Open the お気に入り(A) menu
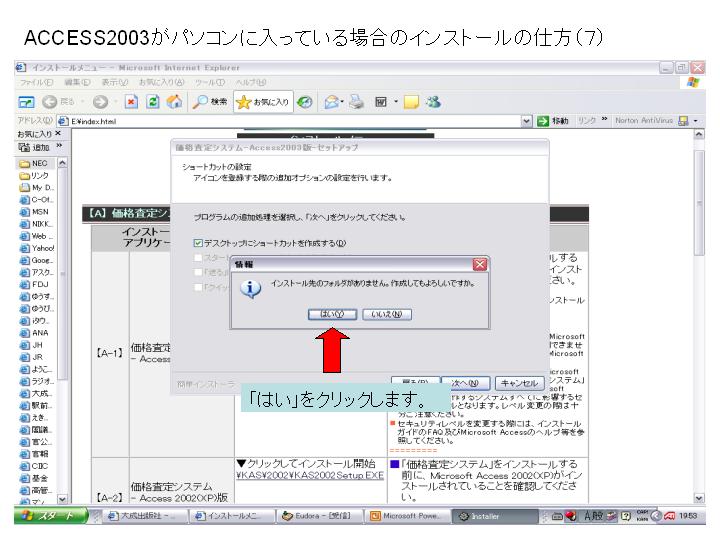The width and height of the screenshot is (720, 540). (162, 82)
